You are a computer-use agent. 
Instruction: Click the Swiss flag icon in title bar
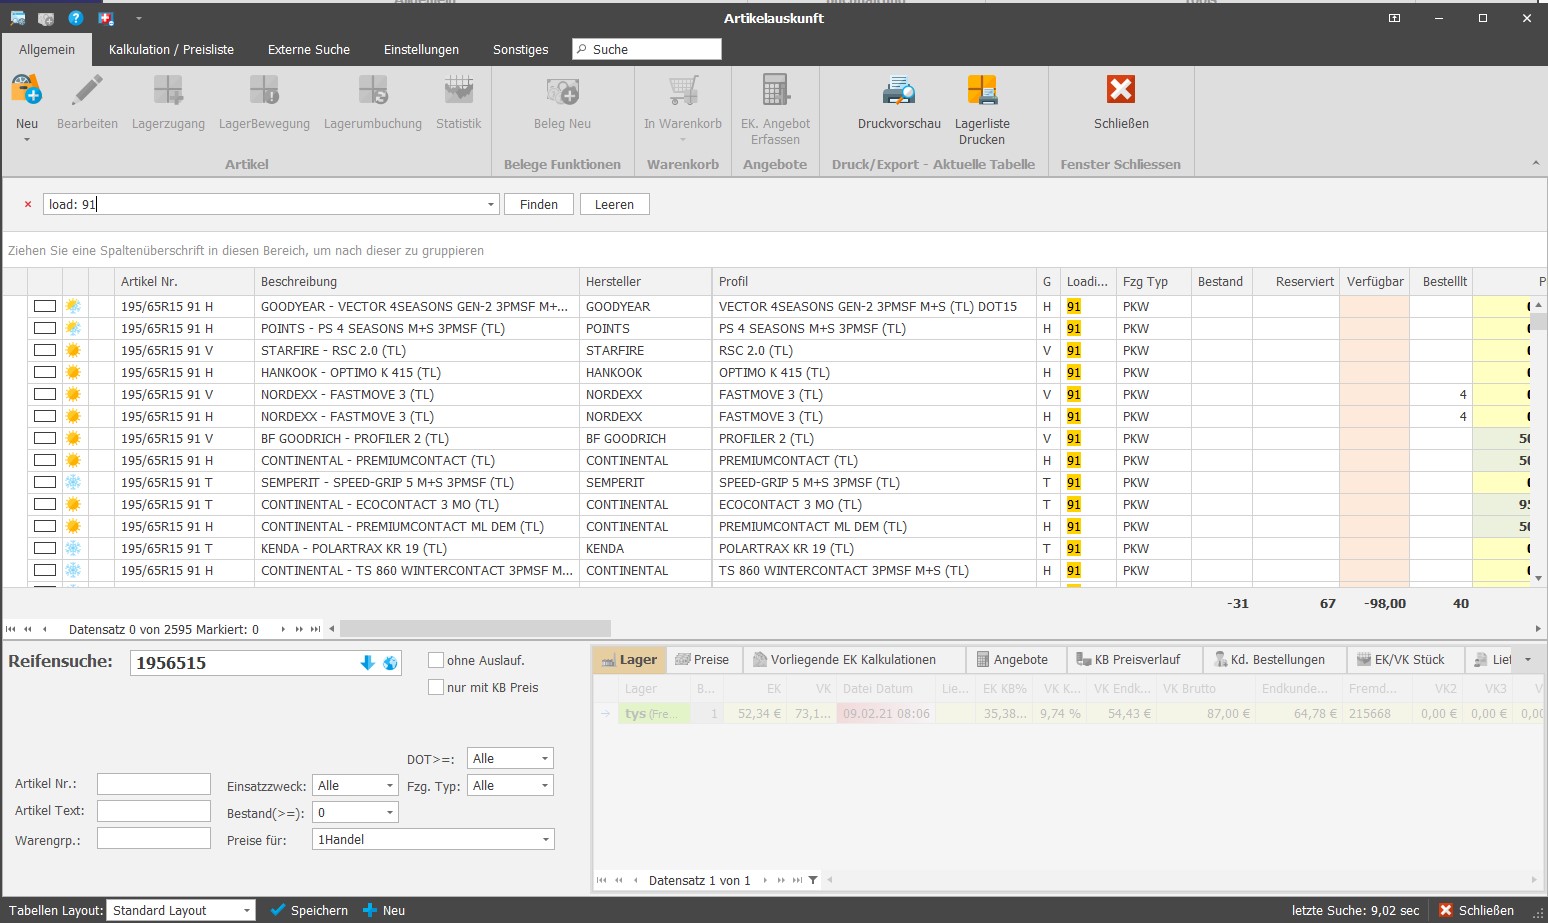105,18
